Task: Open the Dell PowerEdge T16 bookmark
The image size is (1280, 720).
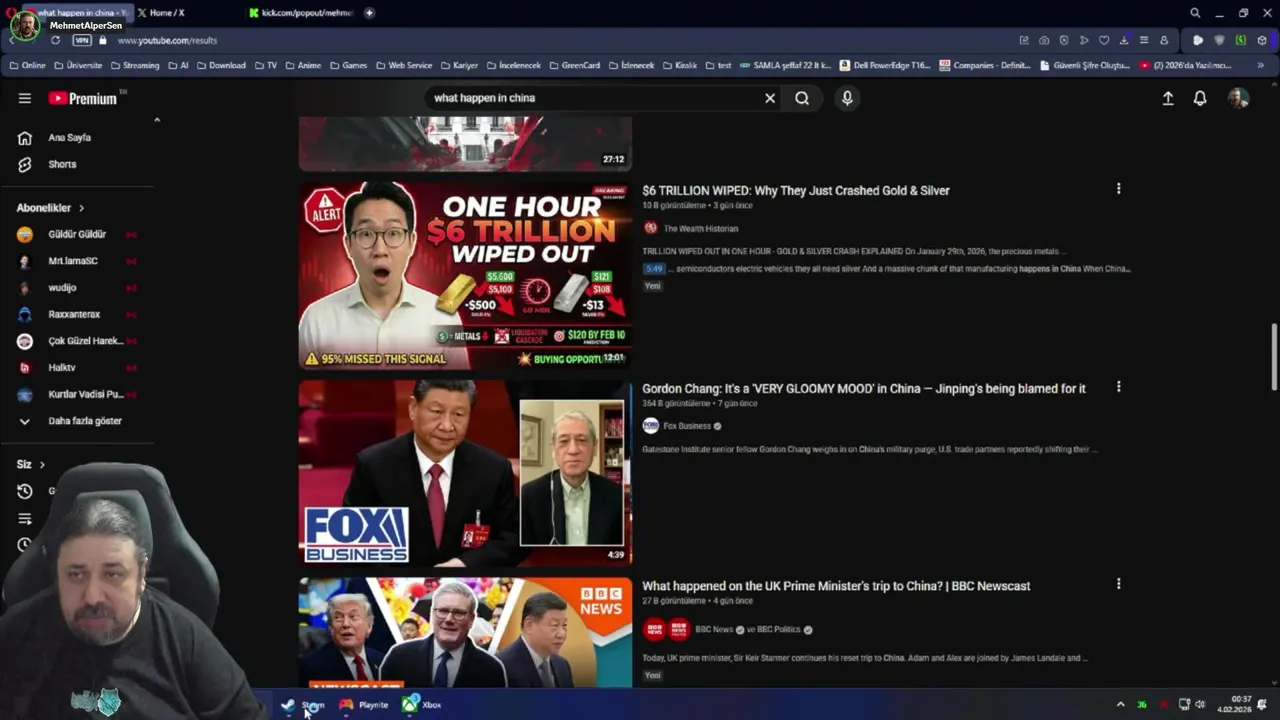Action: pos(885,65)
